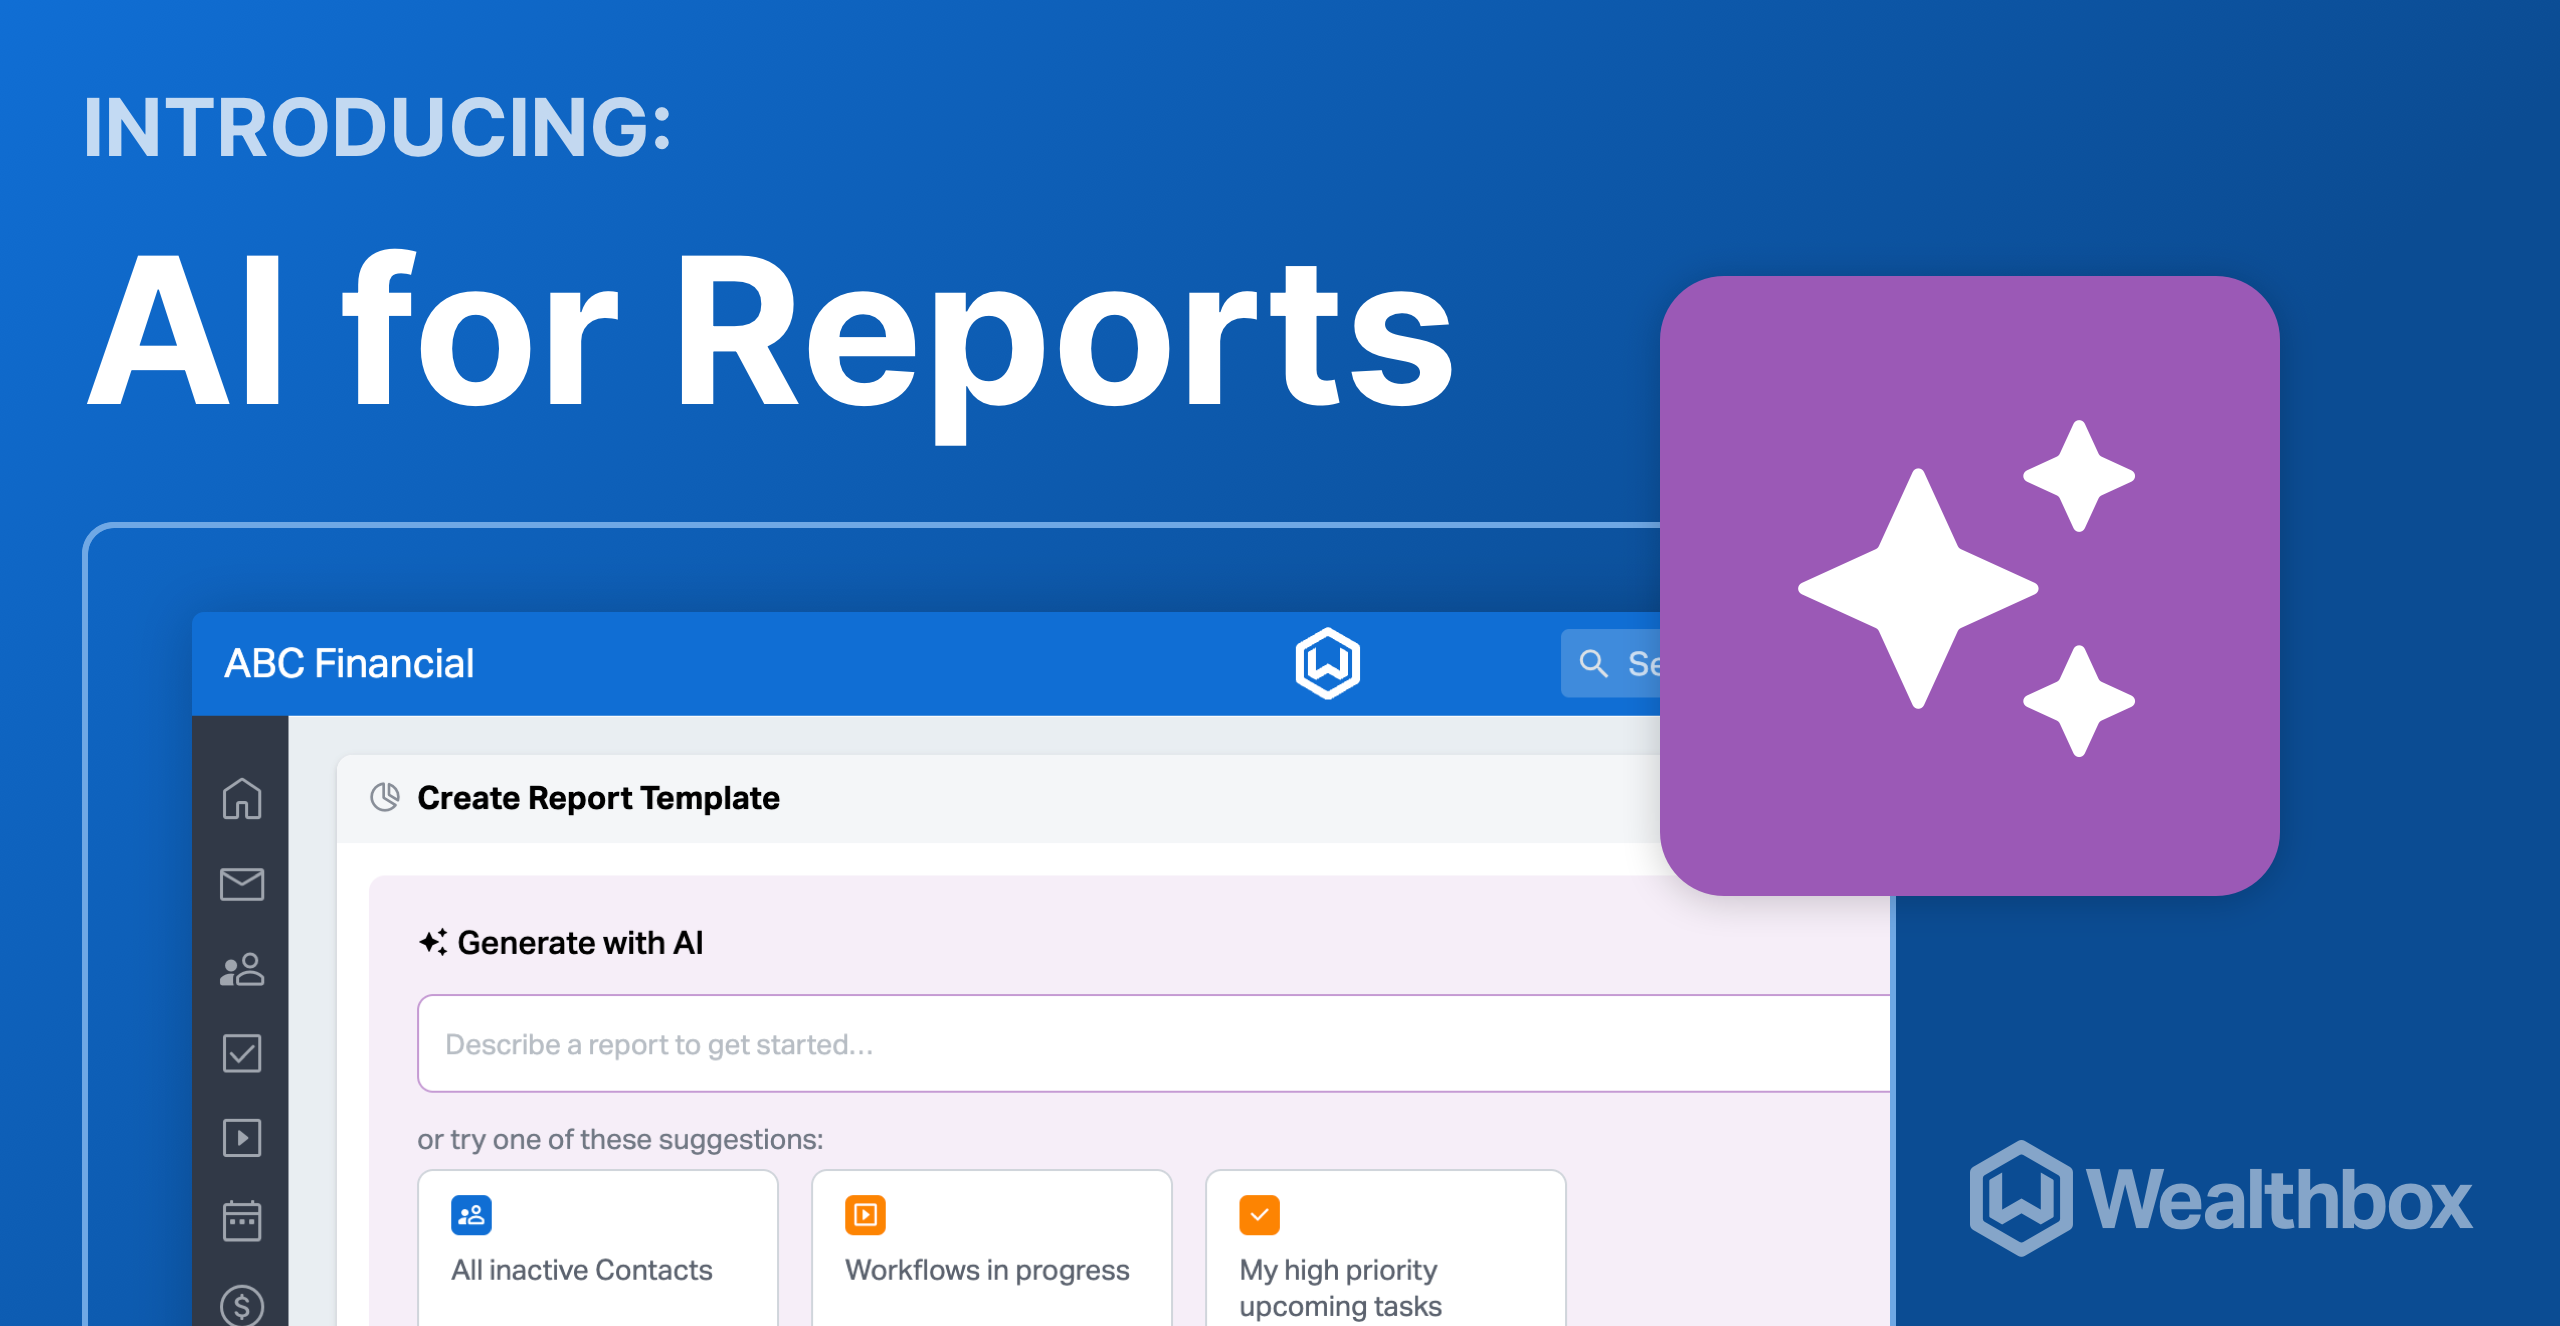The height and width of the screenshot is (1326, 2560).
Task: Click the blue contacts icon on All inactive Contacts card
Action: tap(471, 1214)
